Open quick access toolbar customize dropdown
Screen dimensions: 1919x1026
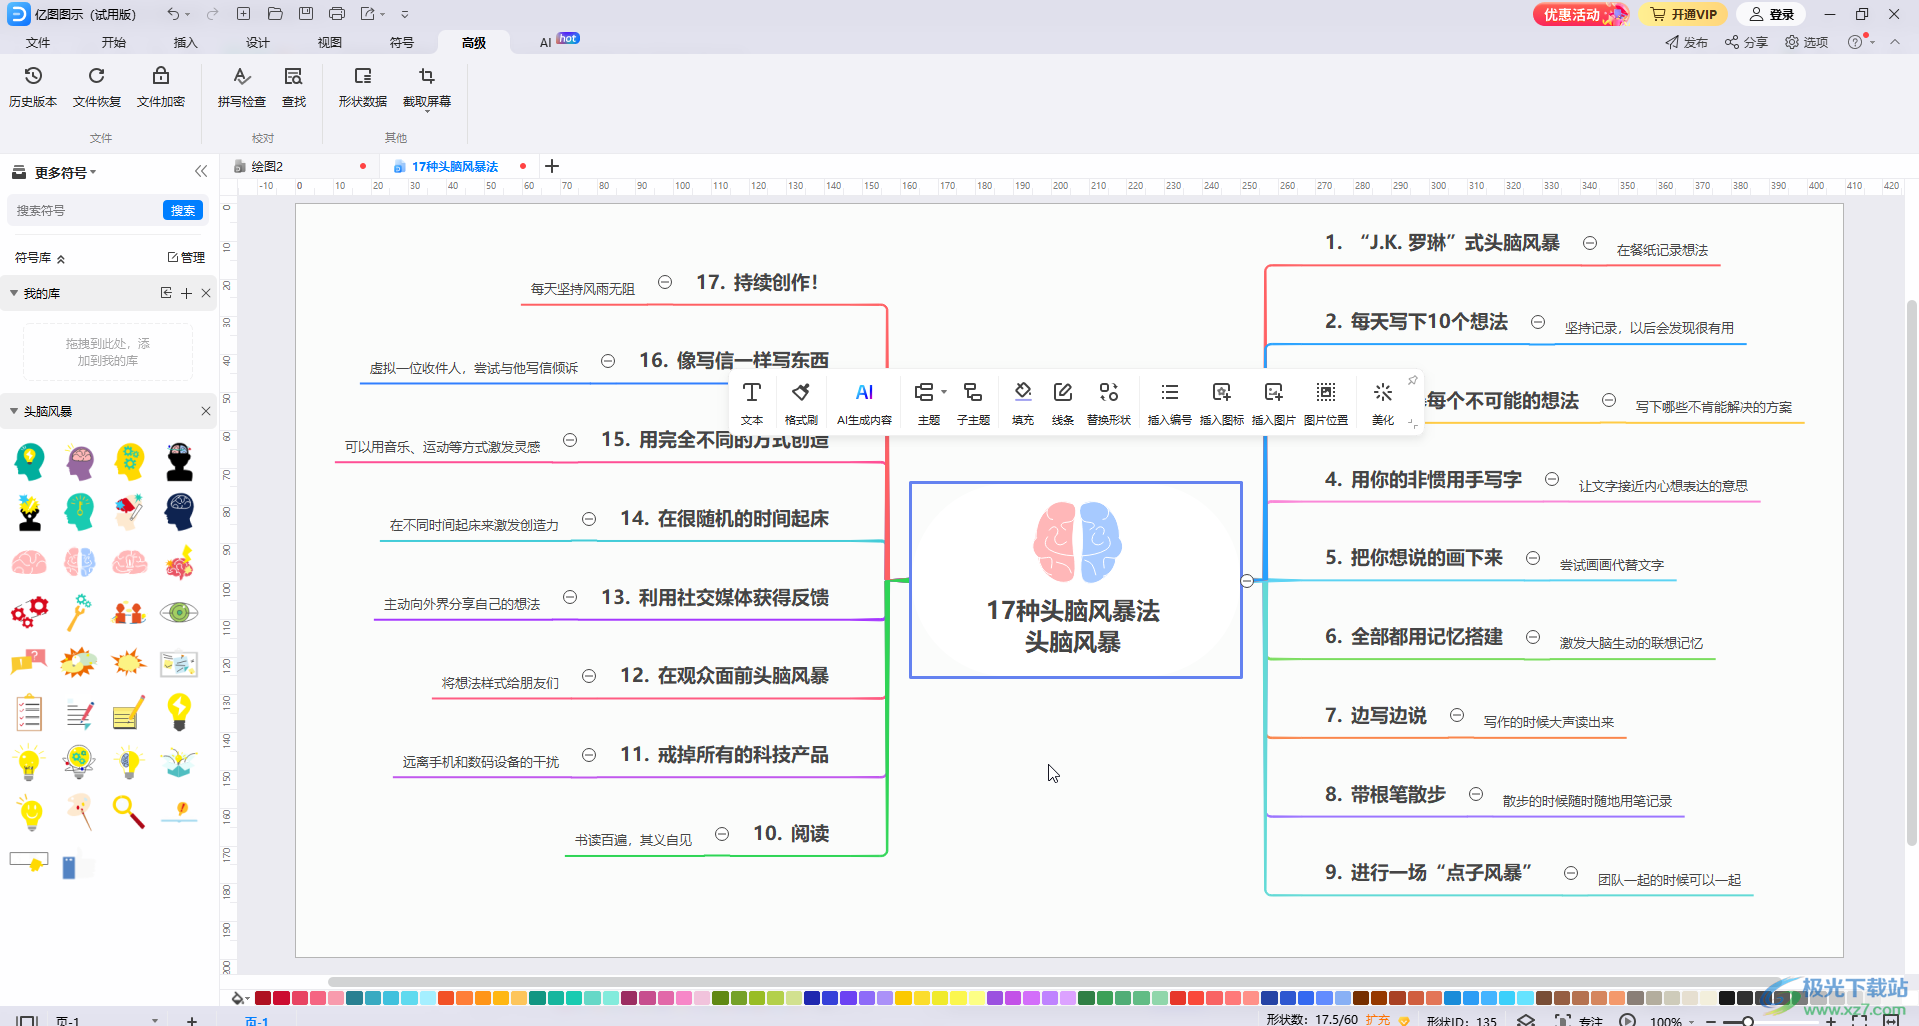tap(405, 14)
